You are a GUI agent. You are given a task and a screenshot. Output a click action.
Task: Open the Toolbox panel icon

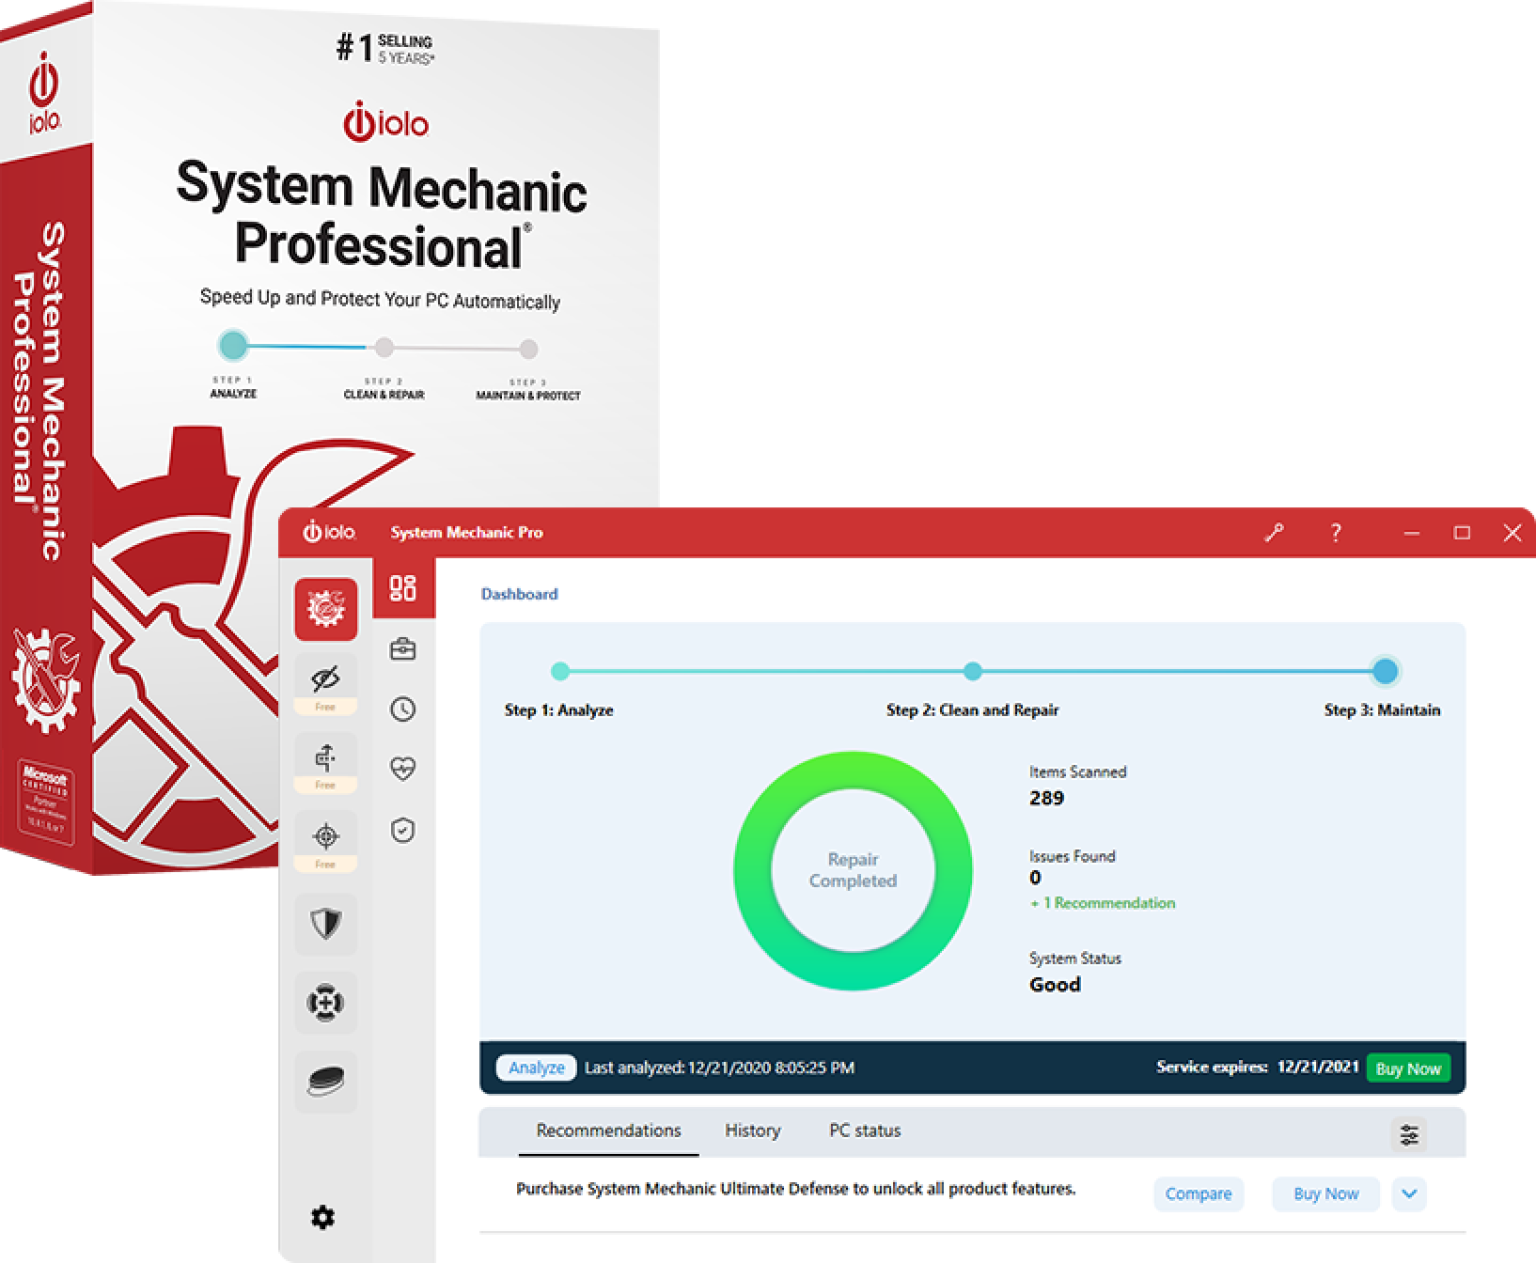point(403,648)
